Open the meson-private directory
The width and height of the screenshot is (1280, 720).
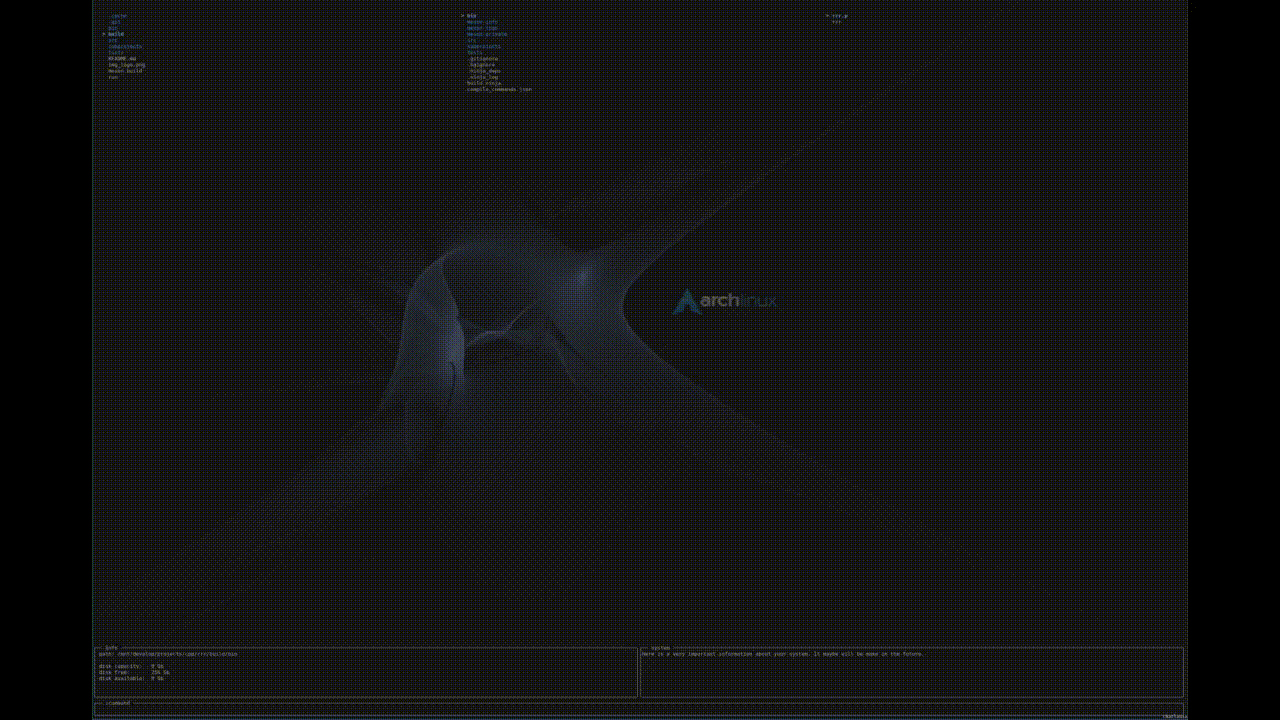coord(487,34)
